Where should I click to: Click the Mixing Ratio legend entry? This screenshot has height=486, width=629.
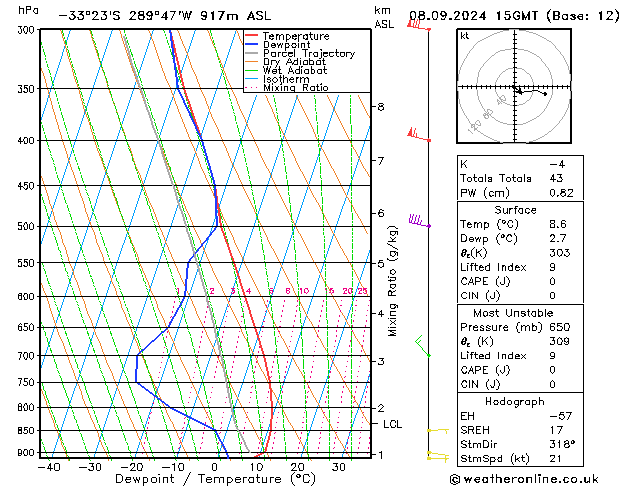pyautogui.click(x=287, y=87)
